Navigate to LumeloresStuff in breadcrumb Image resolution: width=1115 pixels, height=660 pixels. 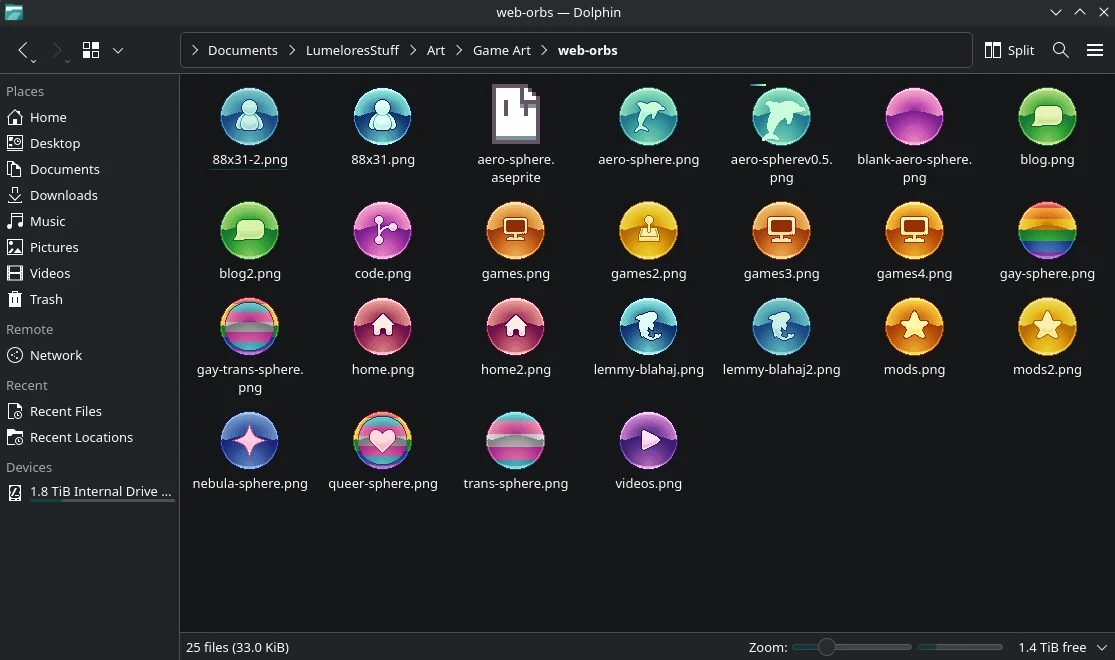click(x=352, y=50)
